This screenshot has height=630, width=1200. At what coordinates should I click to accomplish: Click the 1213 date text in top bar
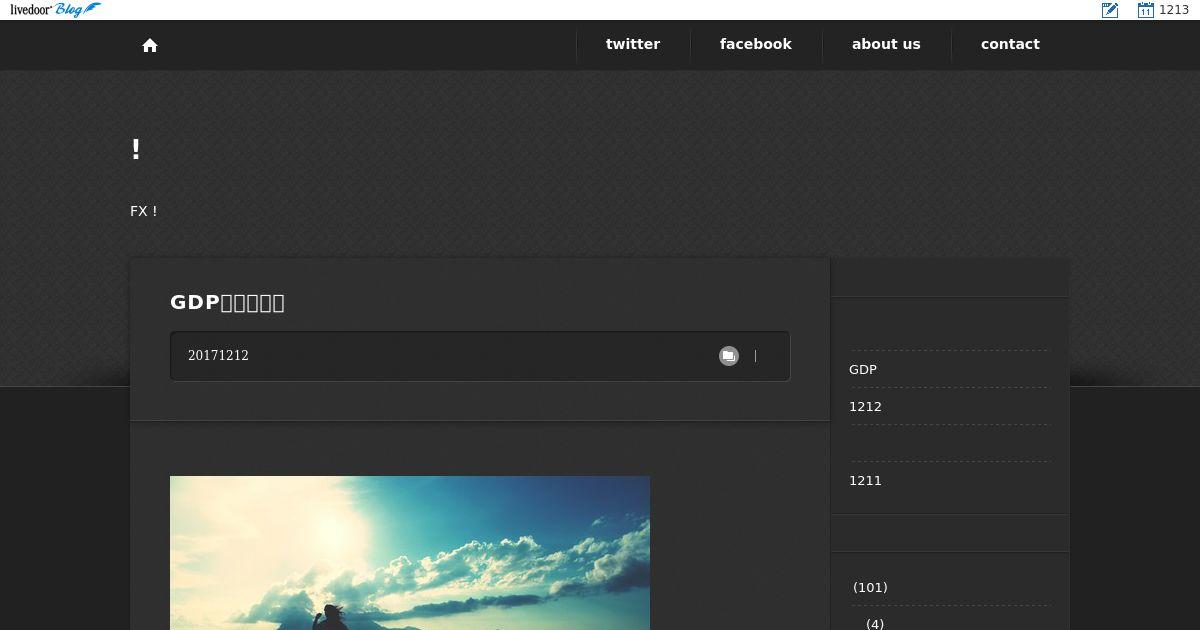pos(1174,10)
